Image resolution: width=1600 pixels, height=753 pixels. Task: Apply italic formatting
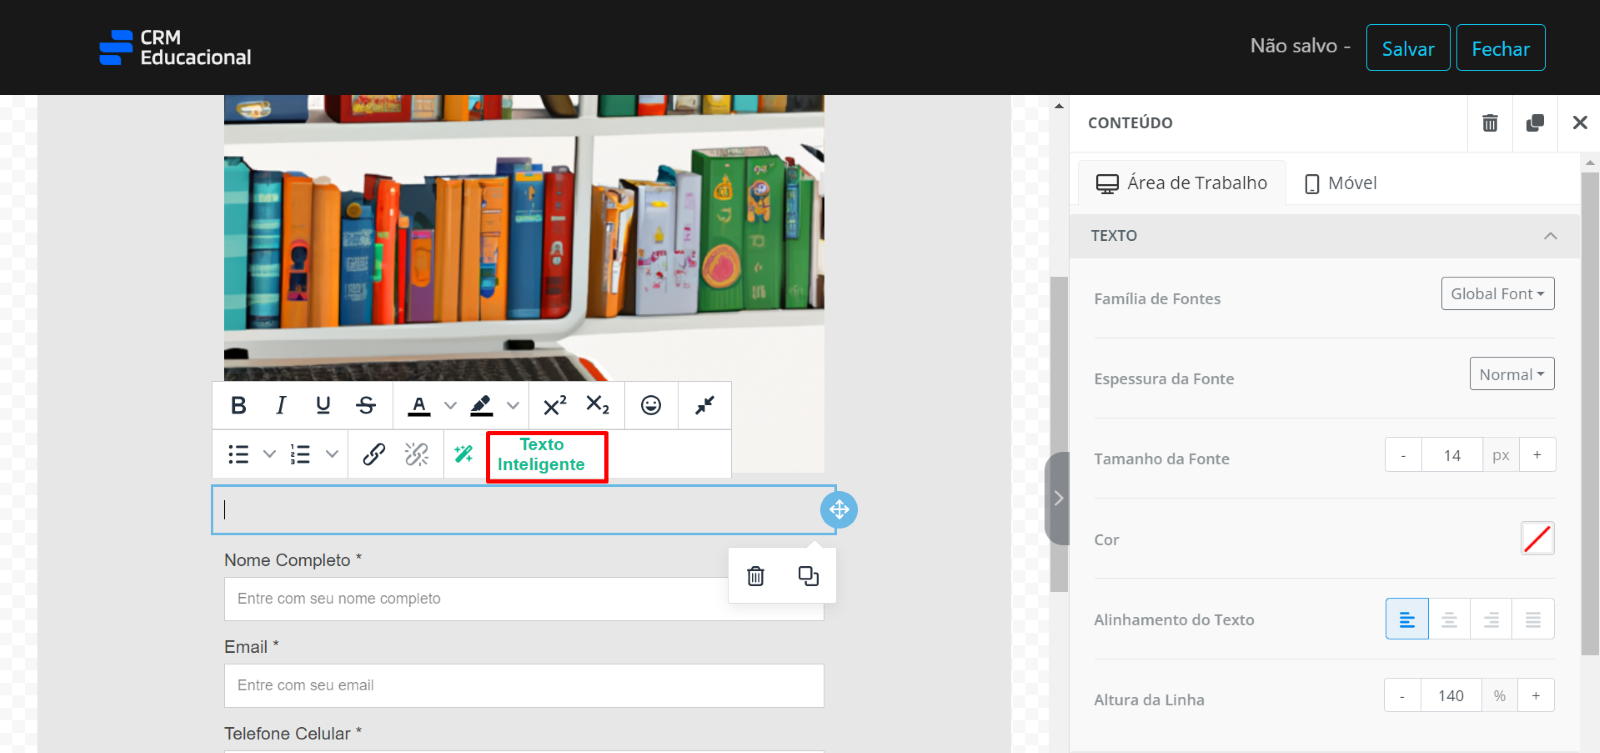coord(281,405)
